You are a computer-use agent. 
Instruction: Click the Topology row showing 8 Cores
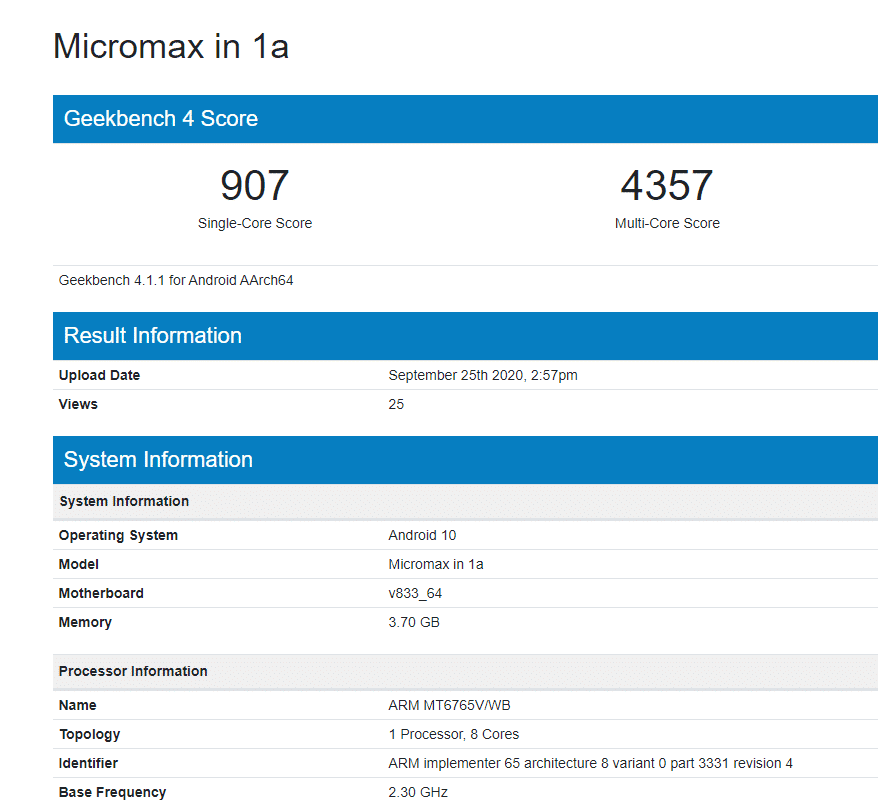click(x=454, y=734)
